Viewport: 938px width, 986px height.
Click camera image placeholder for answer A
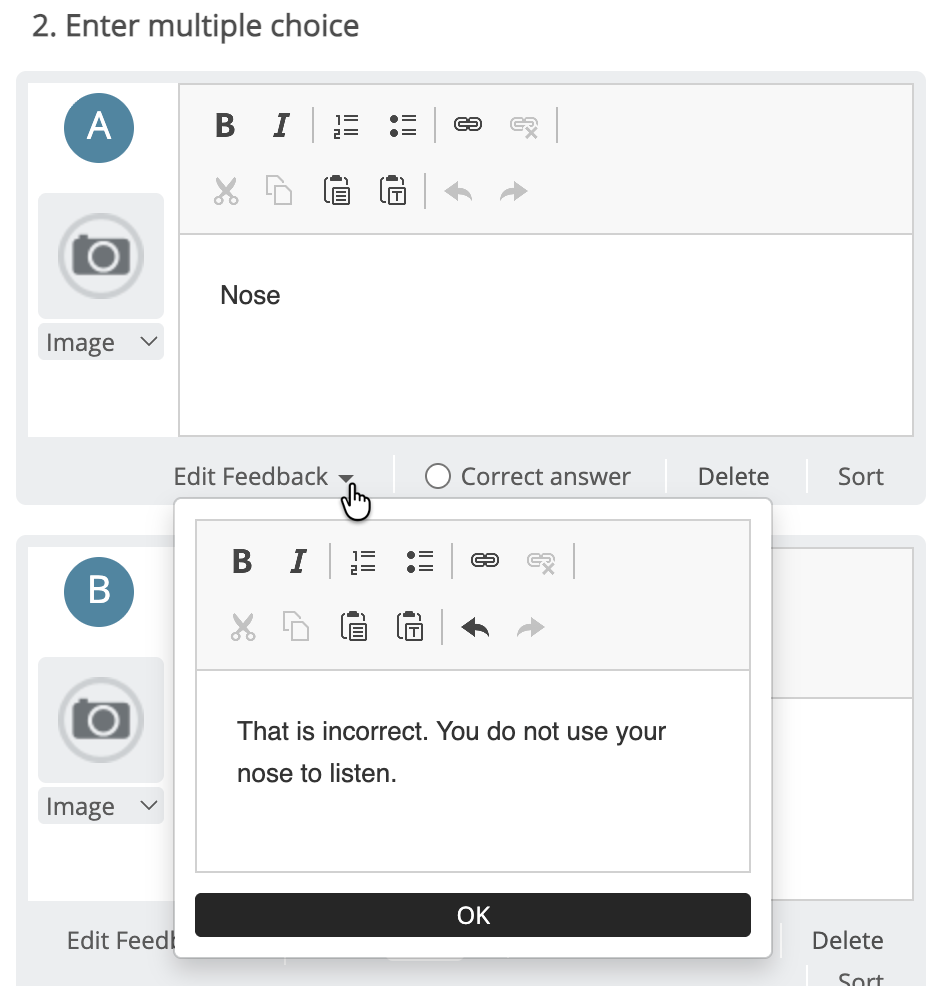101,256
